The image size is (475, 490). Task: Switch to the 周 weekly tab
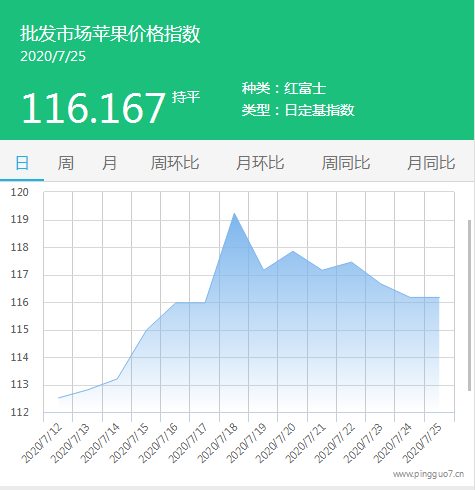[x=65, y=163]
